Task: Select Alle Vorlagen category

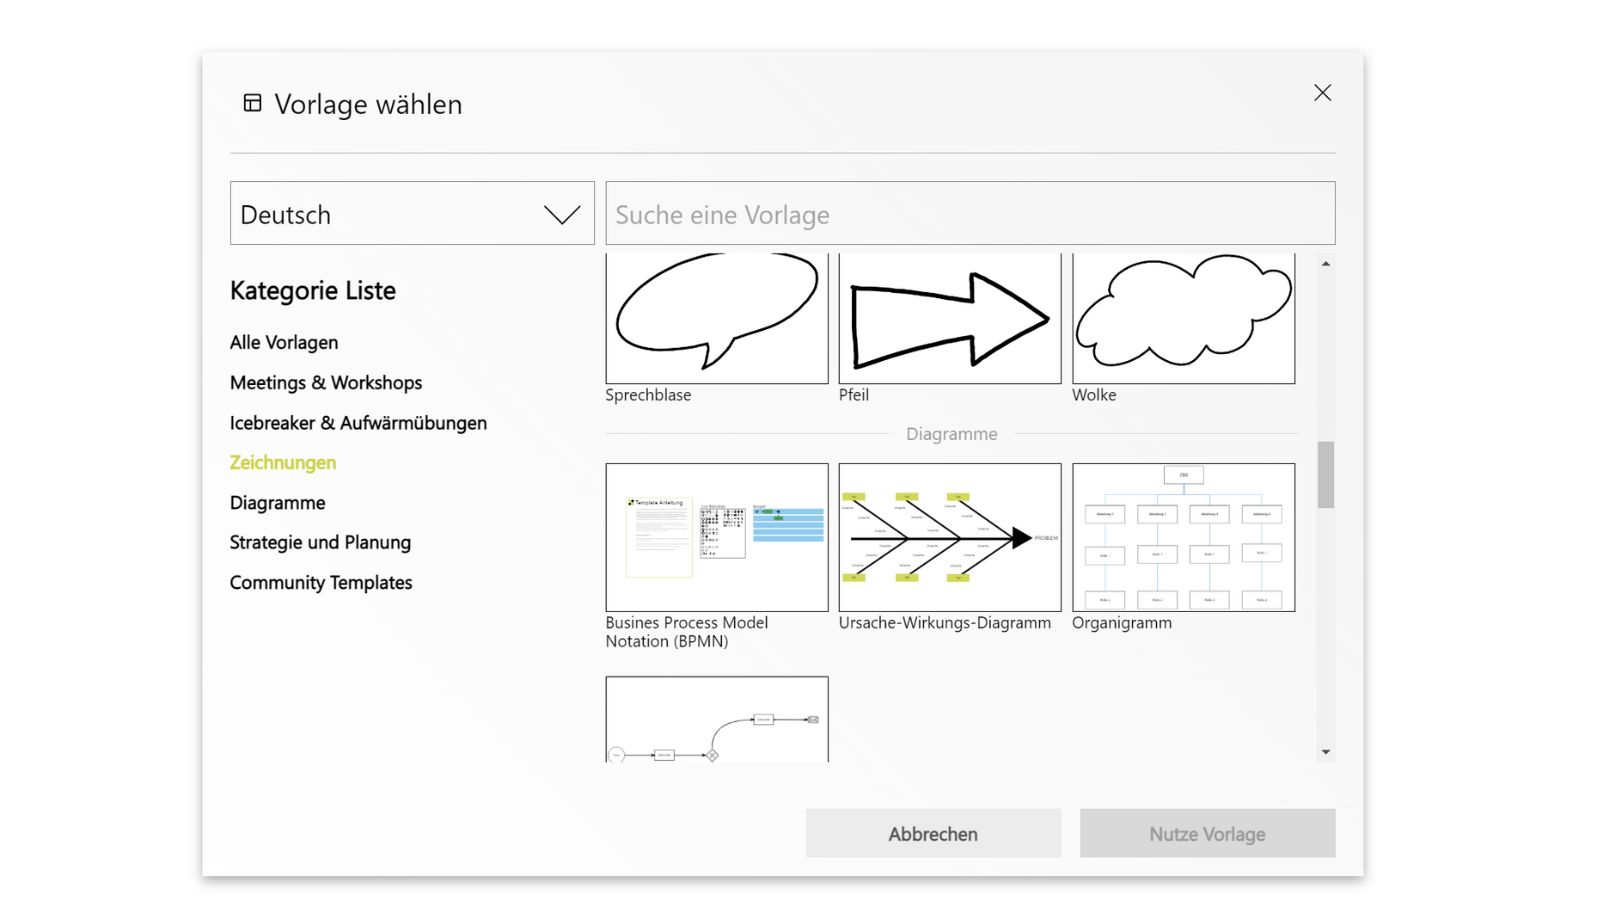Action: [x=284, y=342]
